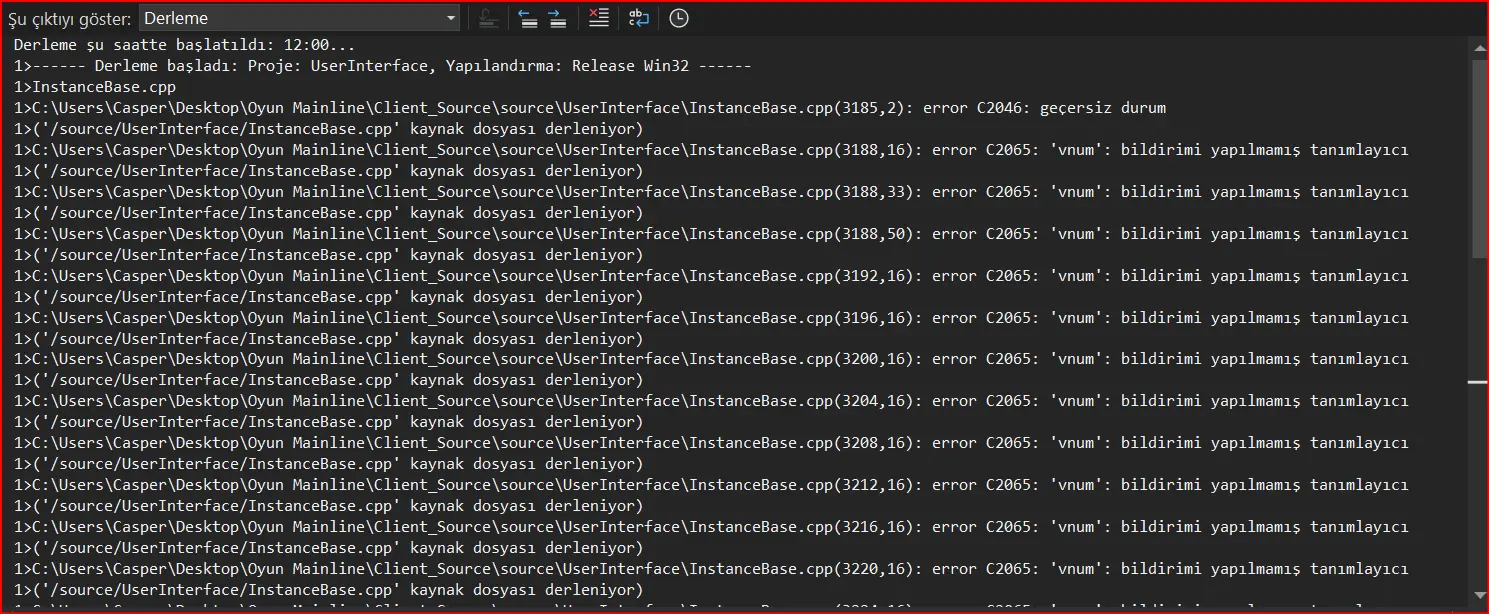
Task: Click the disabled find message in code icon
Action: pyautogui.click(x=488, y=18)
